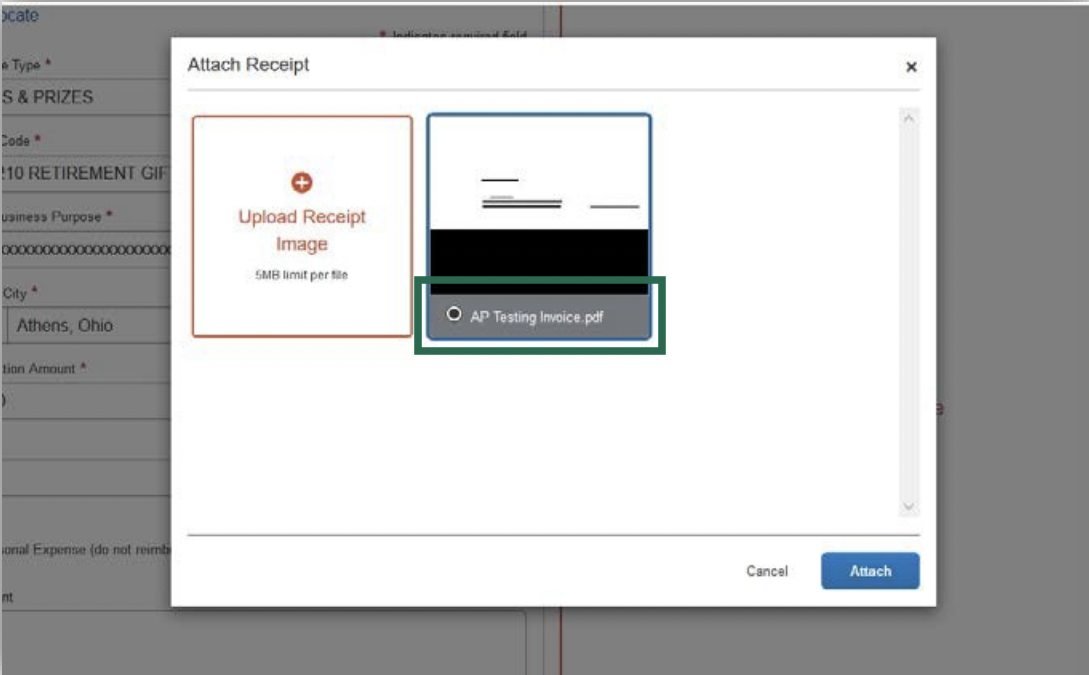Click the Upload Receipt Image tile
The height and width of the screenshot is (675, 1089).
click(304, 223)
